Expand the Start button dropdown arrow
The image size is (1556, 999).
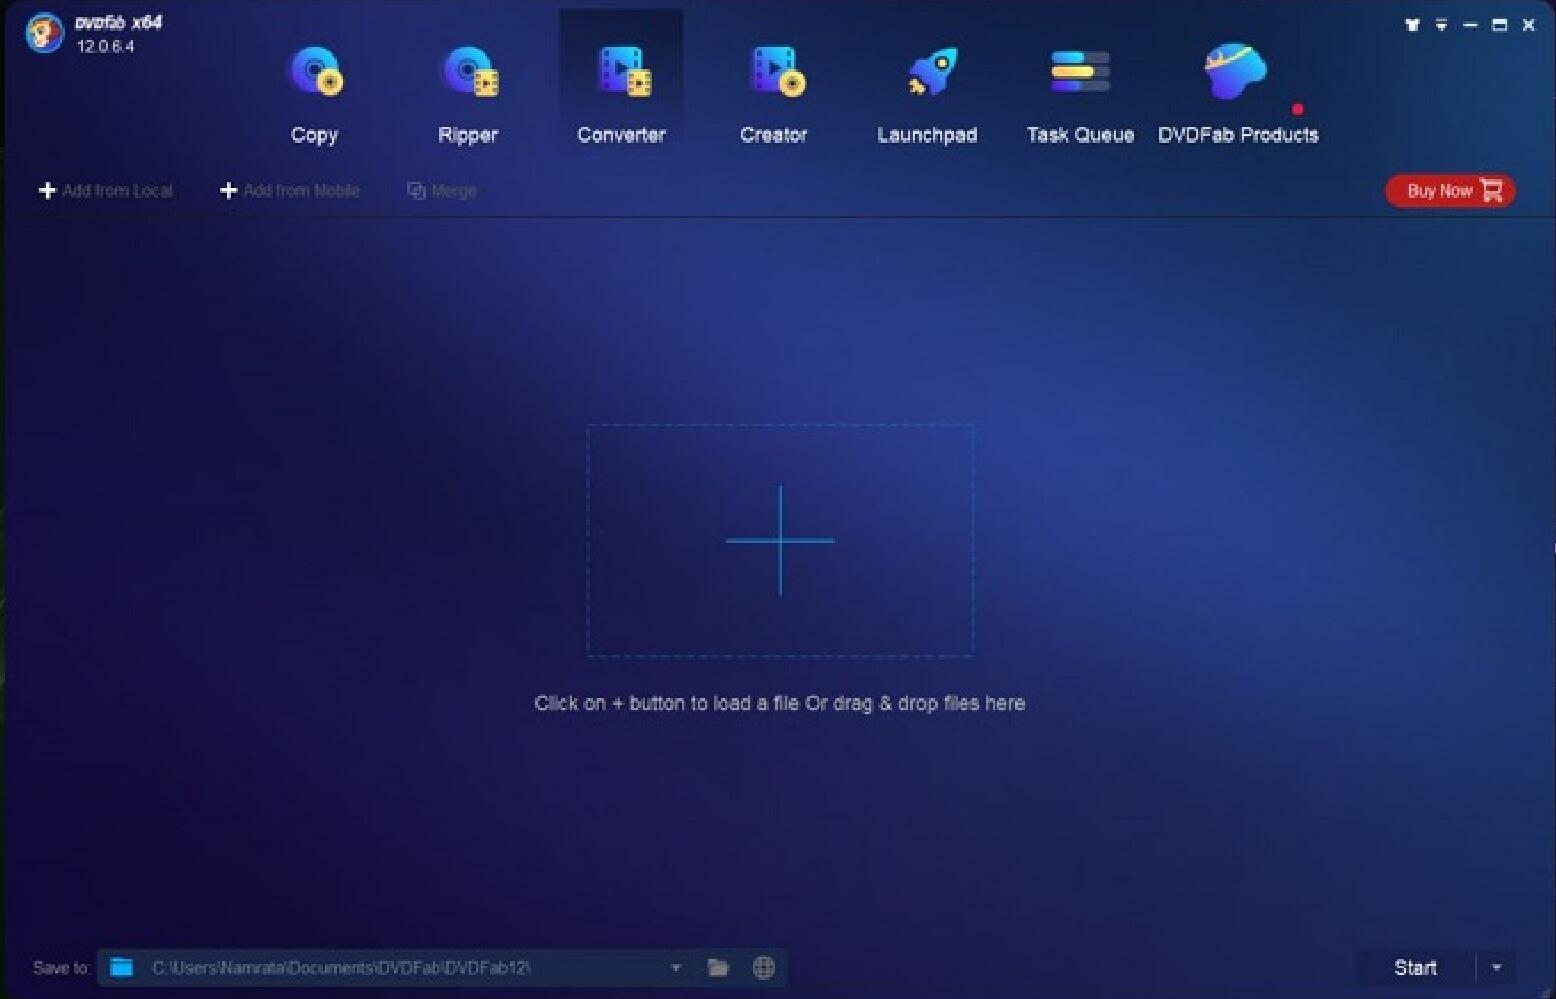pyautogui.click(x=1497, y=967)
